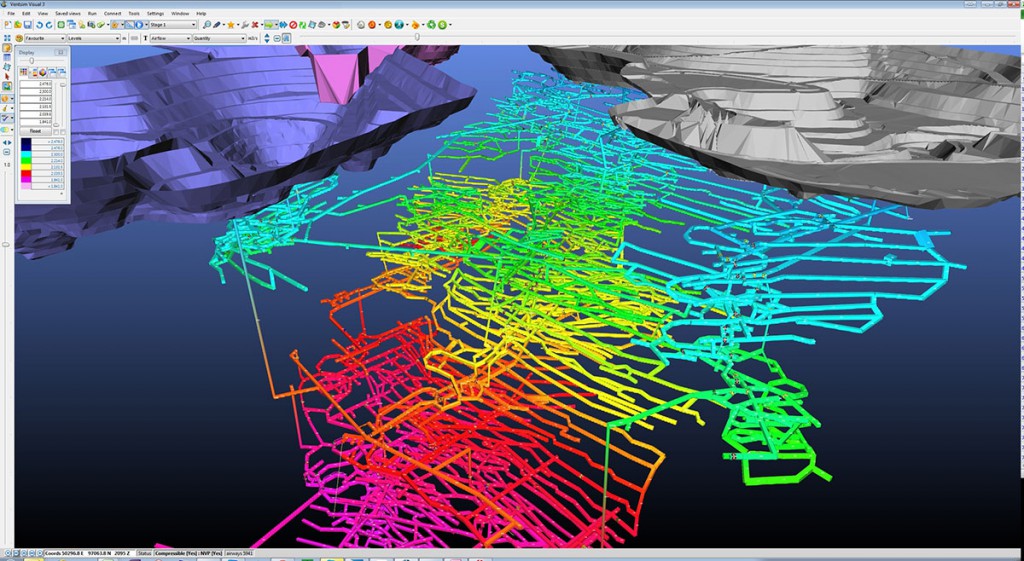The height and width of the screenshot is (561, 1024).
Task: Open the Settings menu
Action: click(155, 13)
